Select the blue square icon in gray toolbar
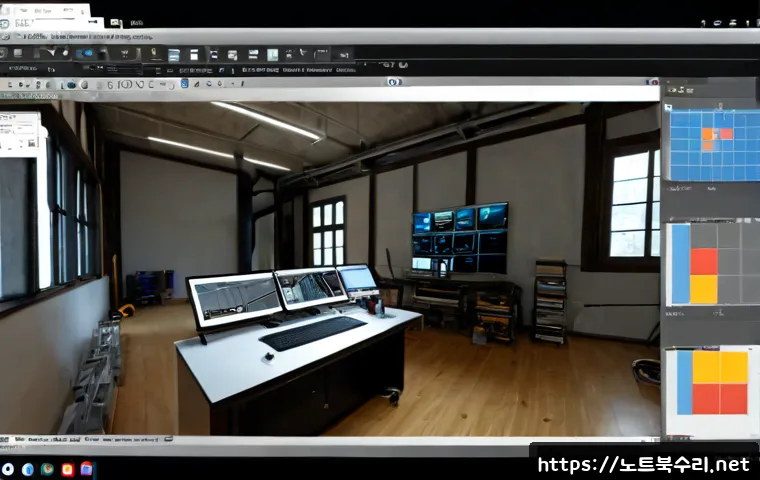 coord(185,83)
